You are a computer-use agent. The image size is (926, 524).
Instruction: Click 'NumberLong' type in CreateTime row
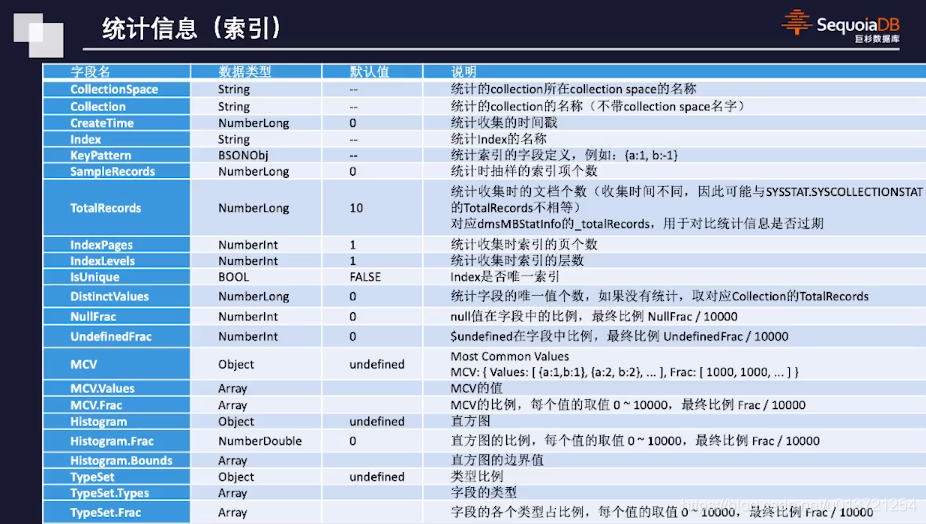(253, 123)
